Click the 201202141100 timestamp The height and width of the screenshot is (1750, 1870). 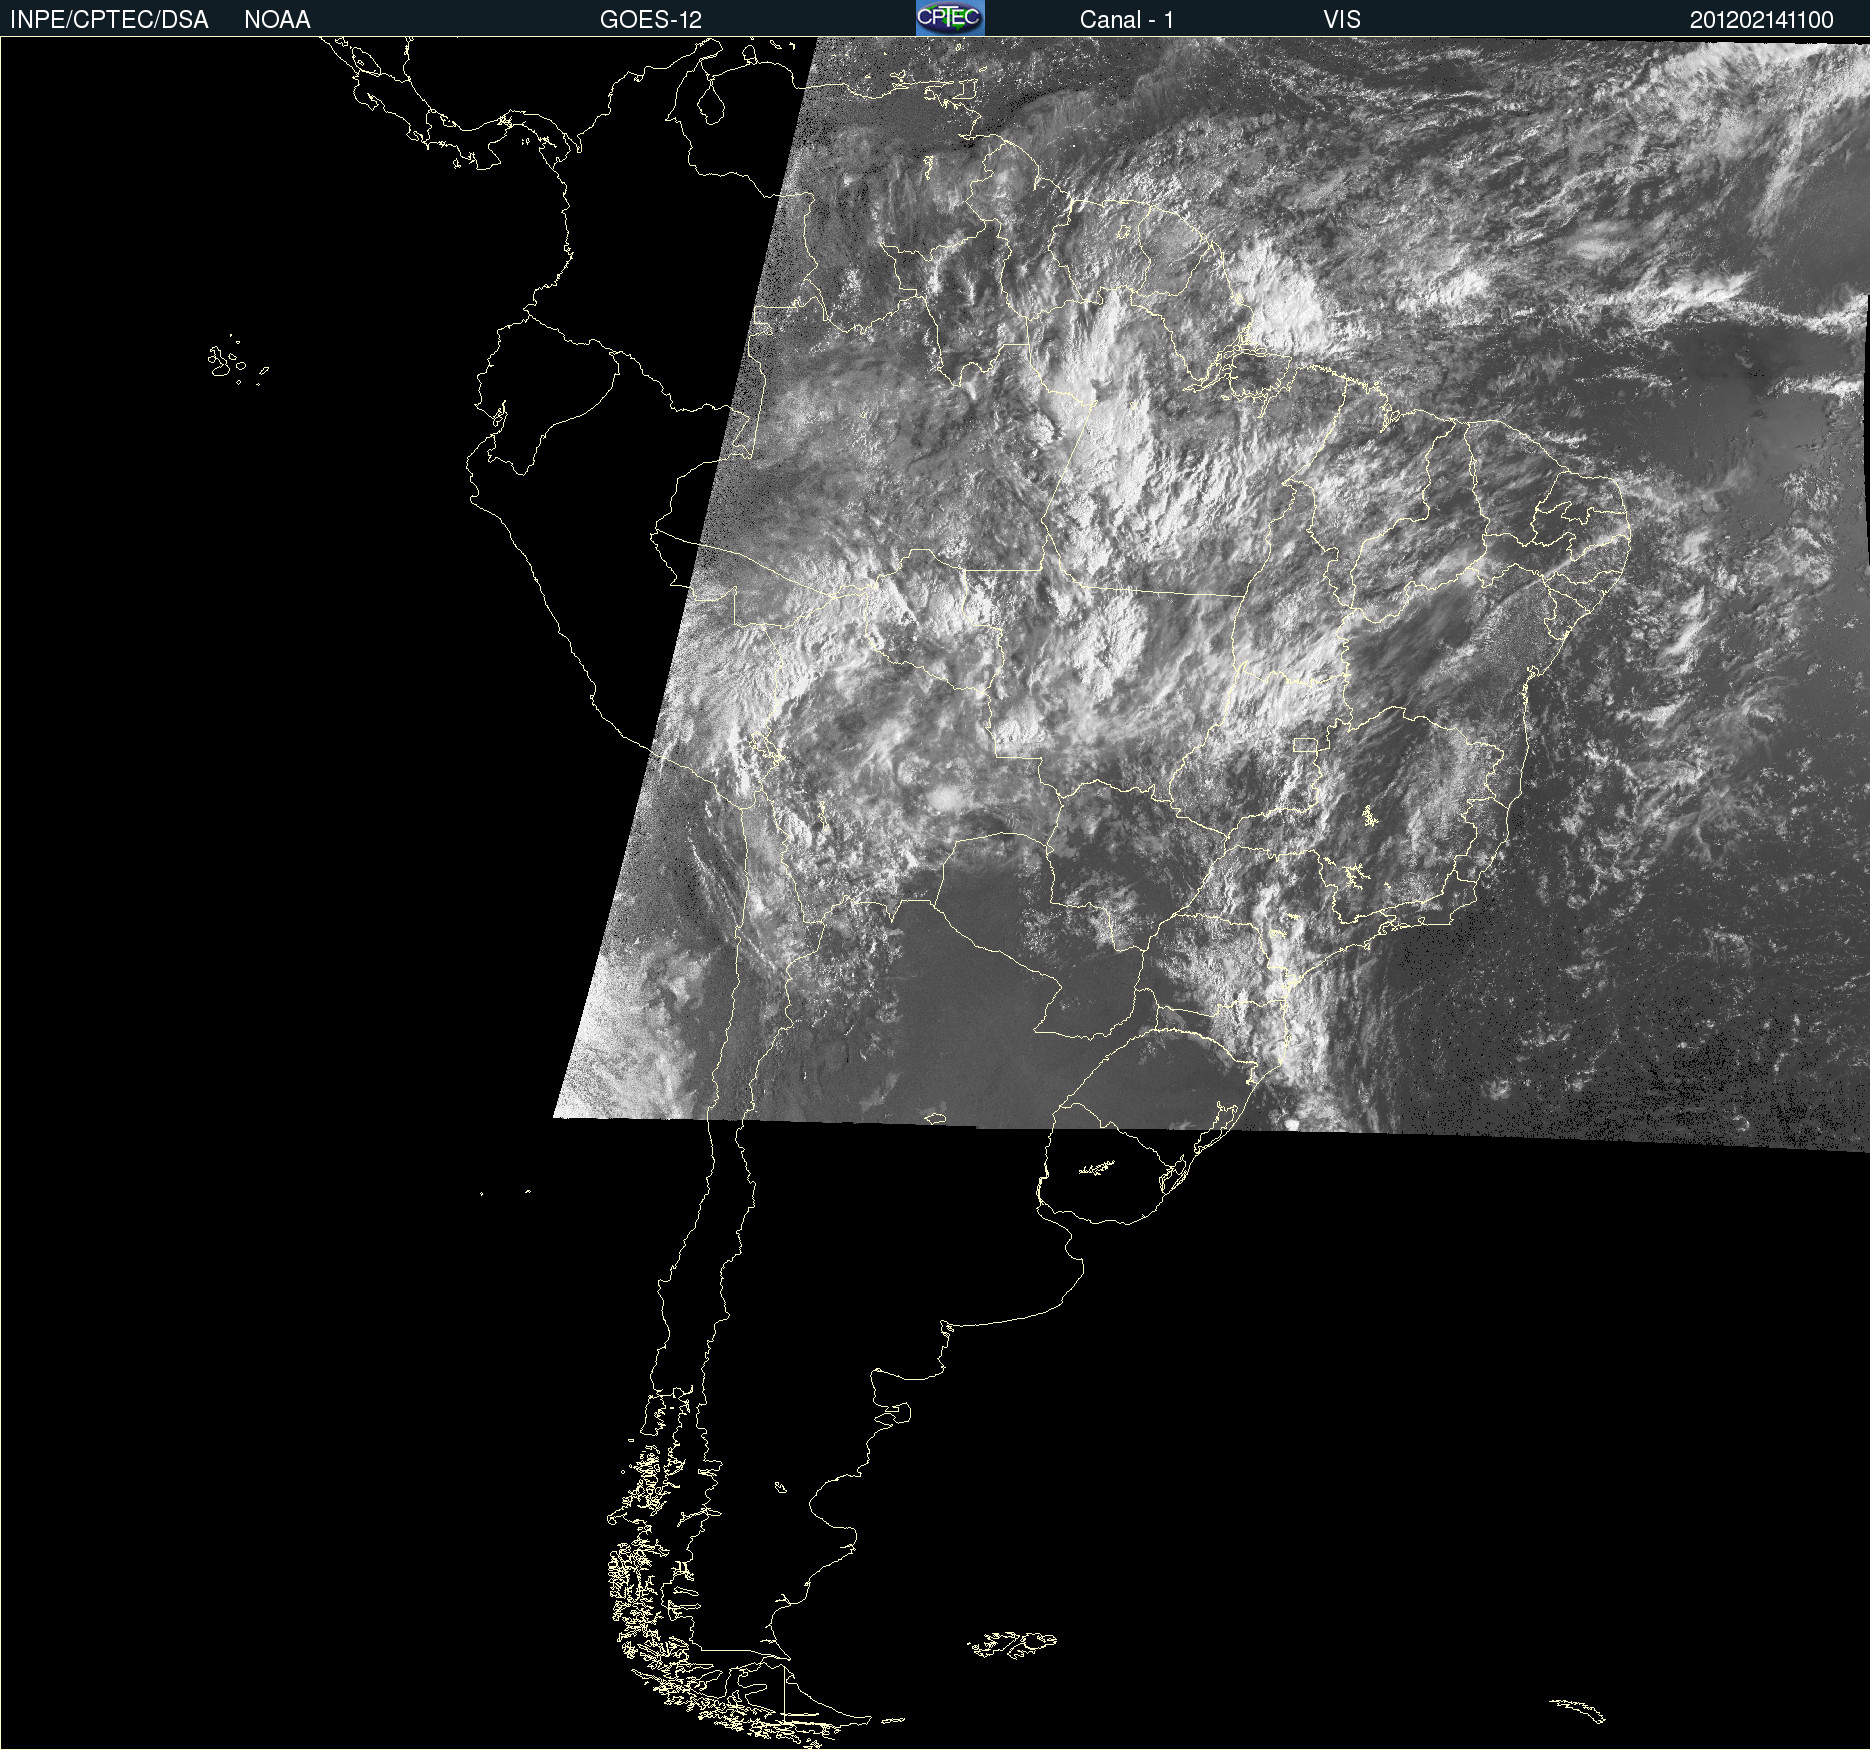coord(1762,20)
